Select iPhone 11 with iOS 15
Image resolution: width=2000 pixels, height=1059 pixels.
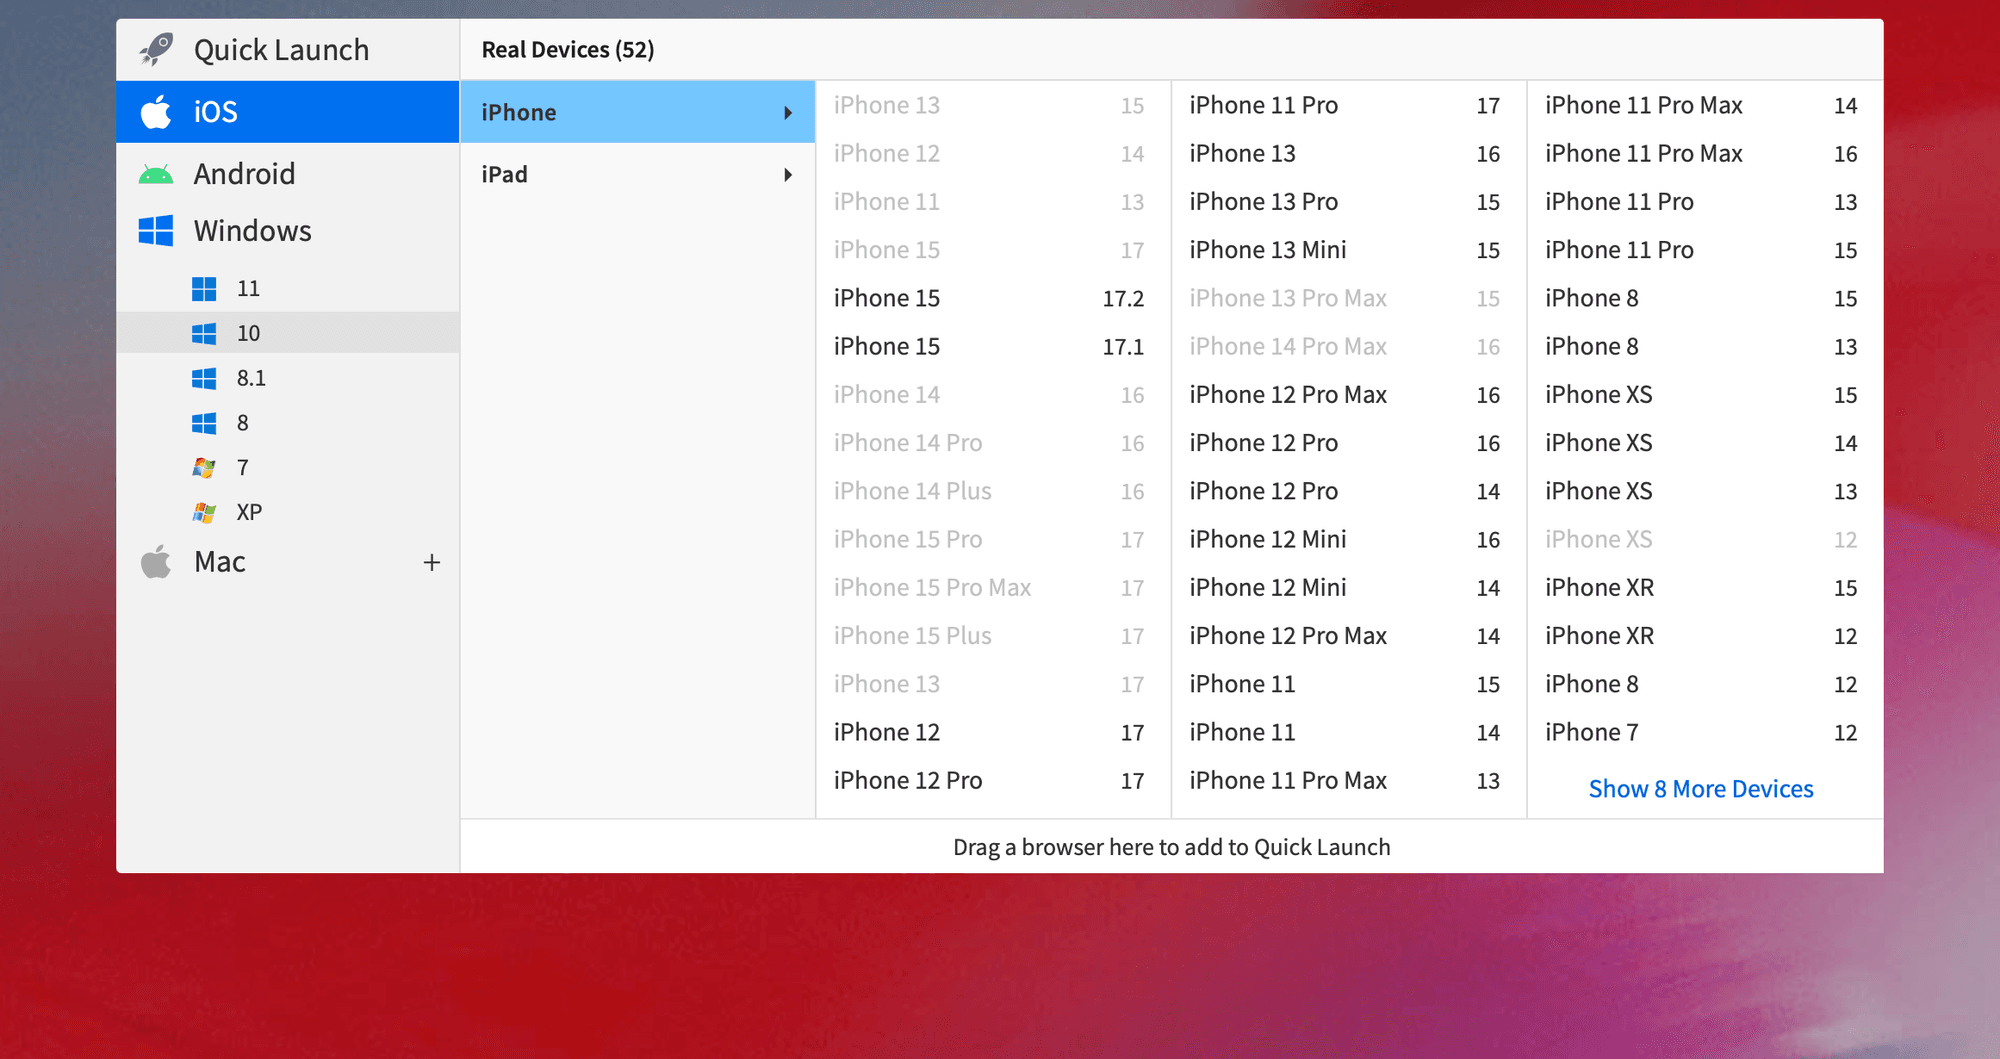tap(1349, 684)
